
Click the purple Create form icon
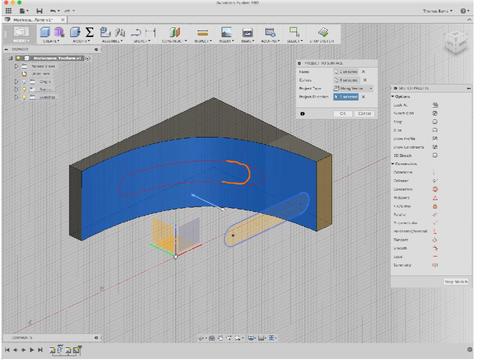click(59, 32)
